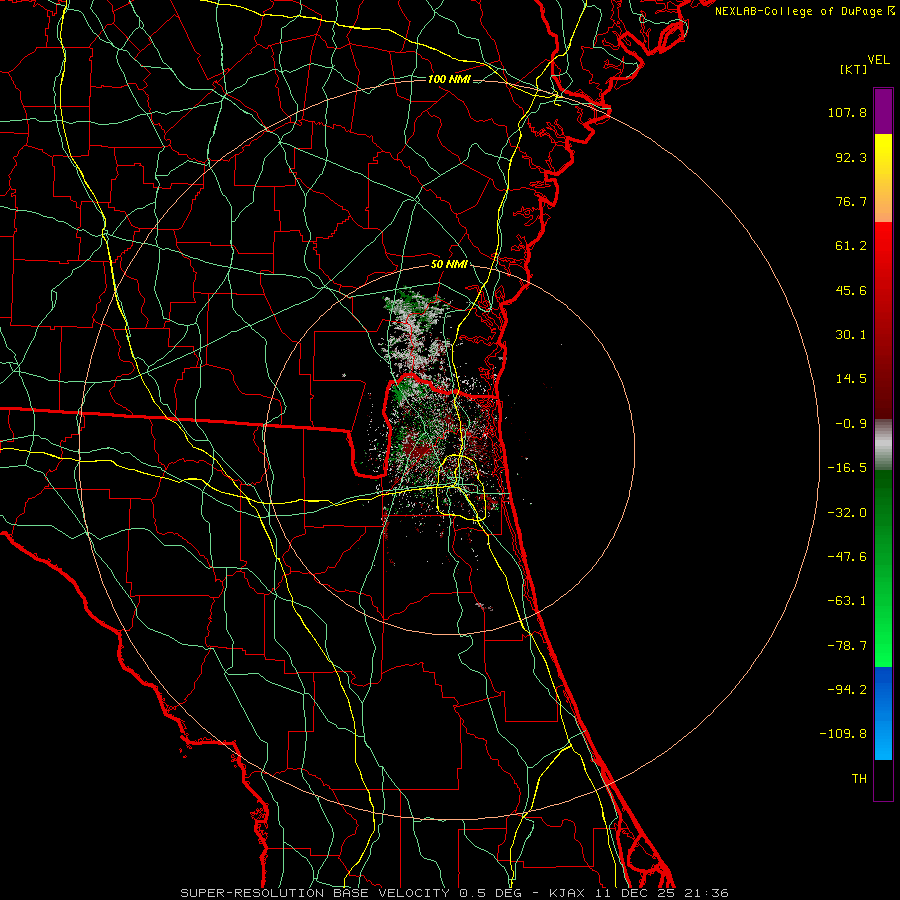Click the 76.7 velocity scale value
Image resolution: width=900 pixels, height=900 pixels.
tap(851, 201)
